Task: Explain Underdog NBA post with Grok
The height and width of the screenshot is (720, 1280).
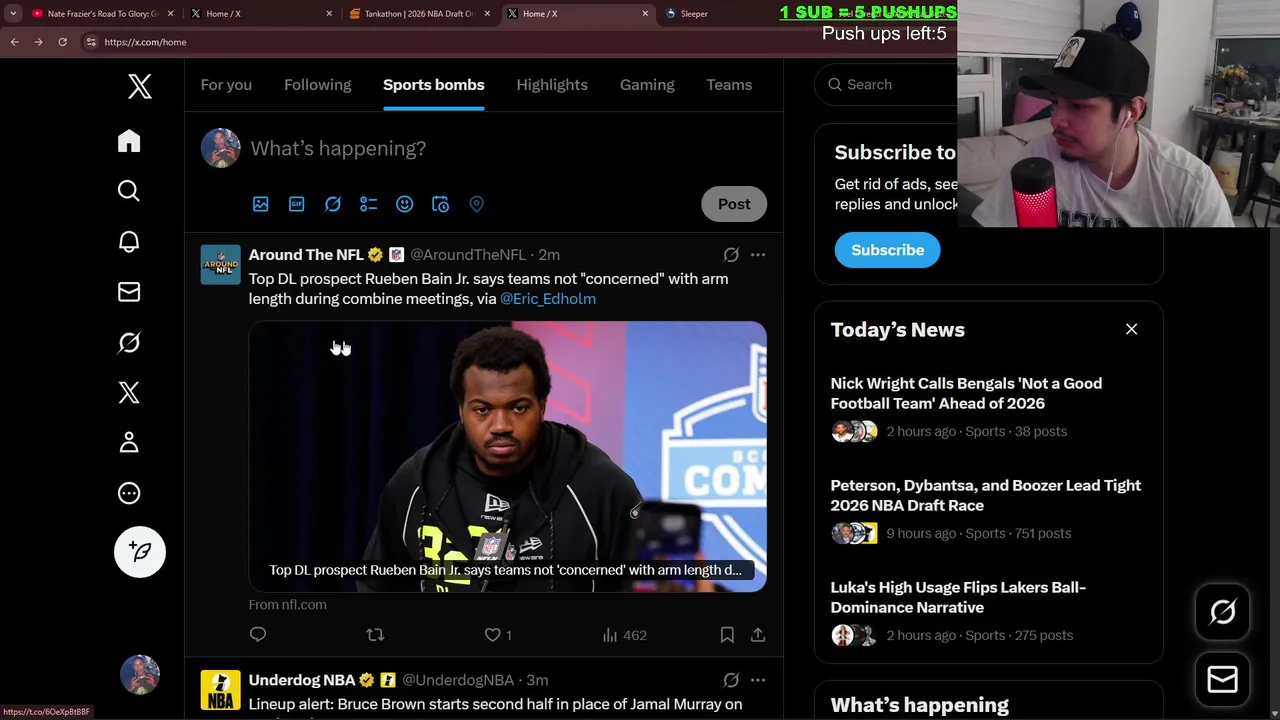Action: (731, 680)
